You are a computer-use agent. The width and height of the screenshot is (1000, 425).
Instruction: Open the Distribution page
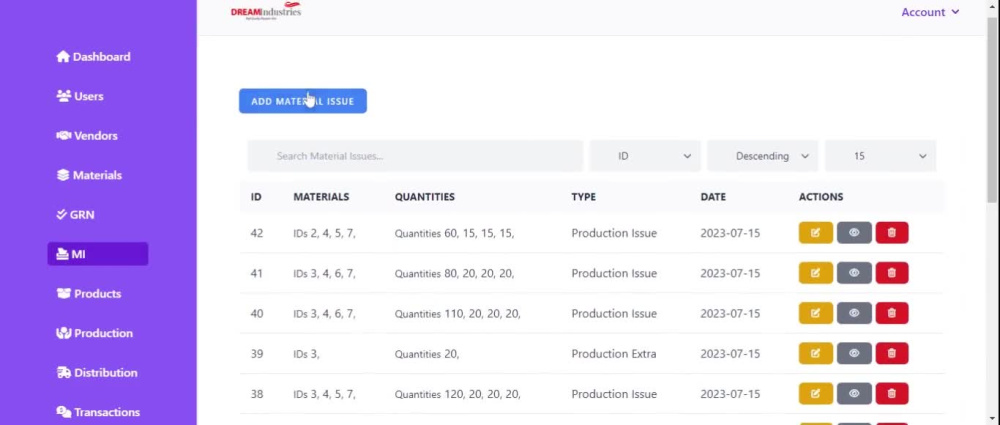click(x=97, y=373)
